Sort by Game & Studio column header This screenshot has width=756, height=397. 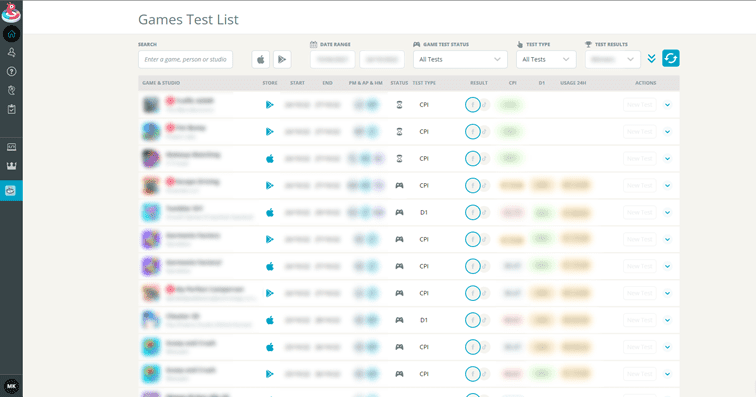click(161, 83)
